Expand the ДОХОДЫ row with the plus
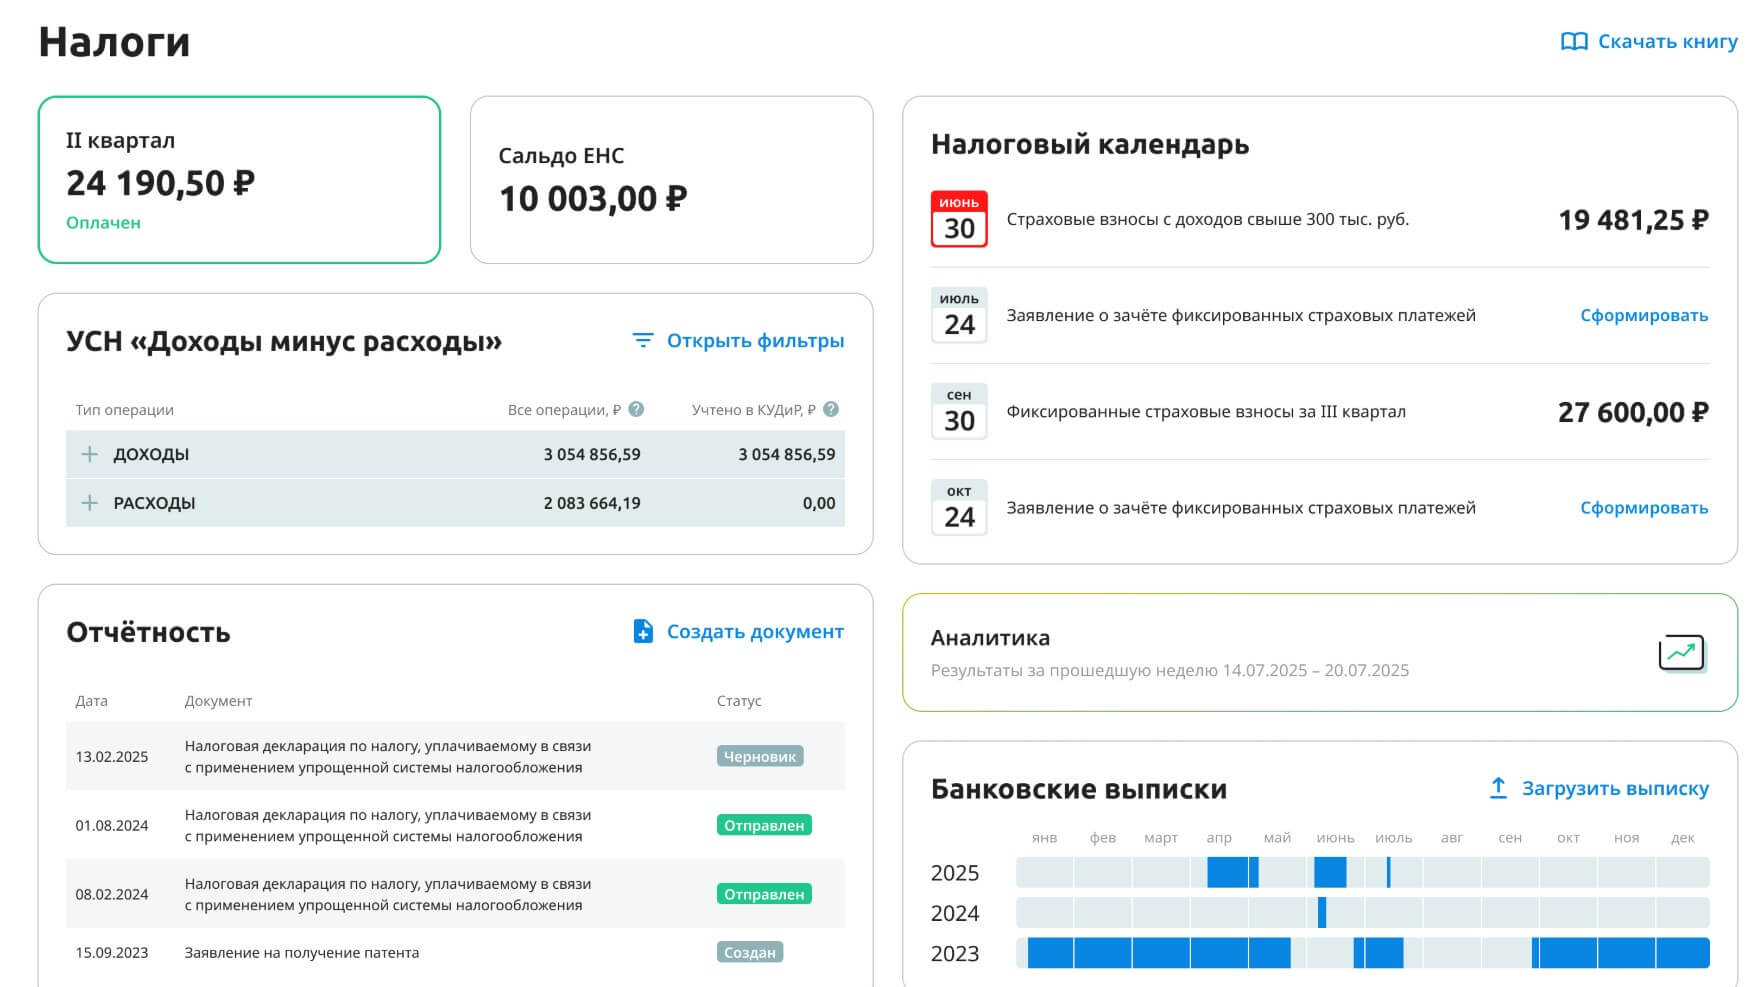 88,453
